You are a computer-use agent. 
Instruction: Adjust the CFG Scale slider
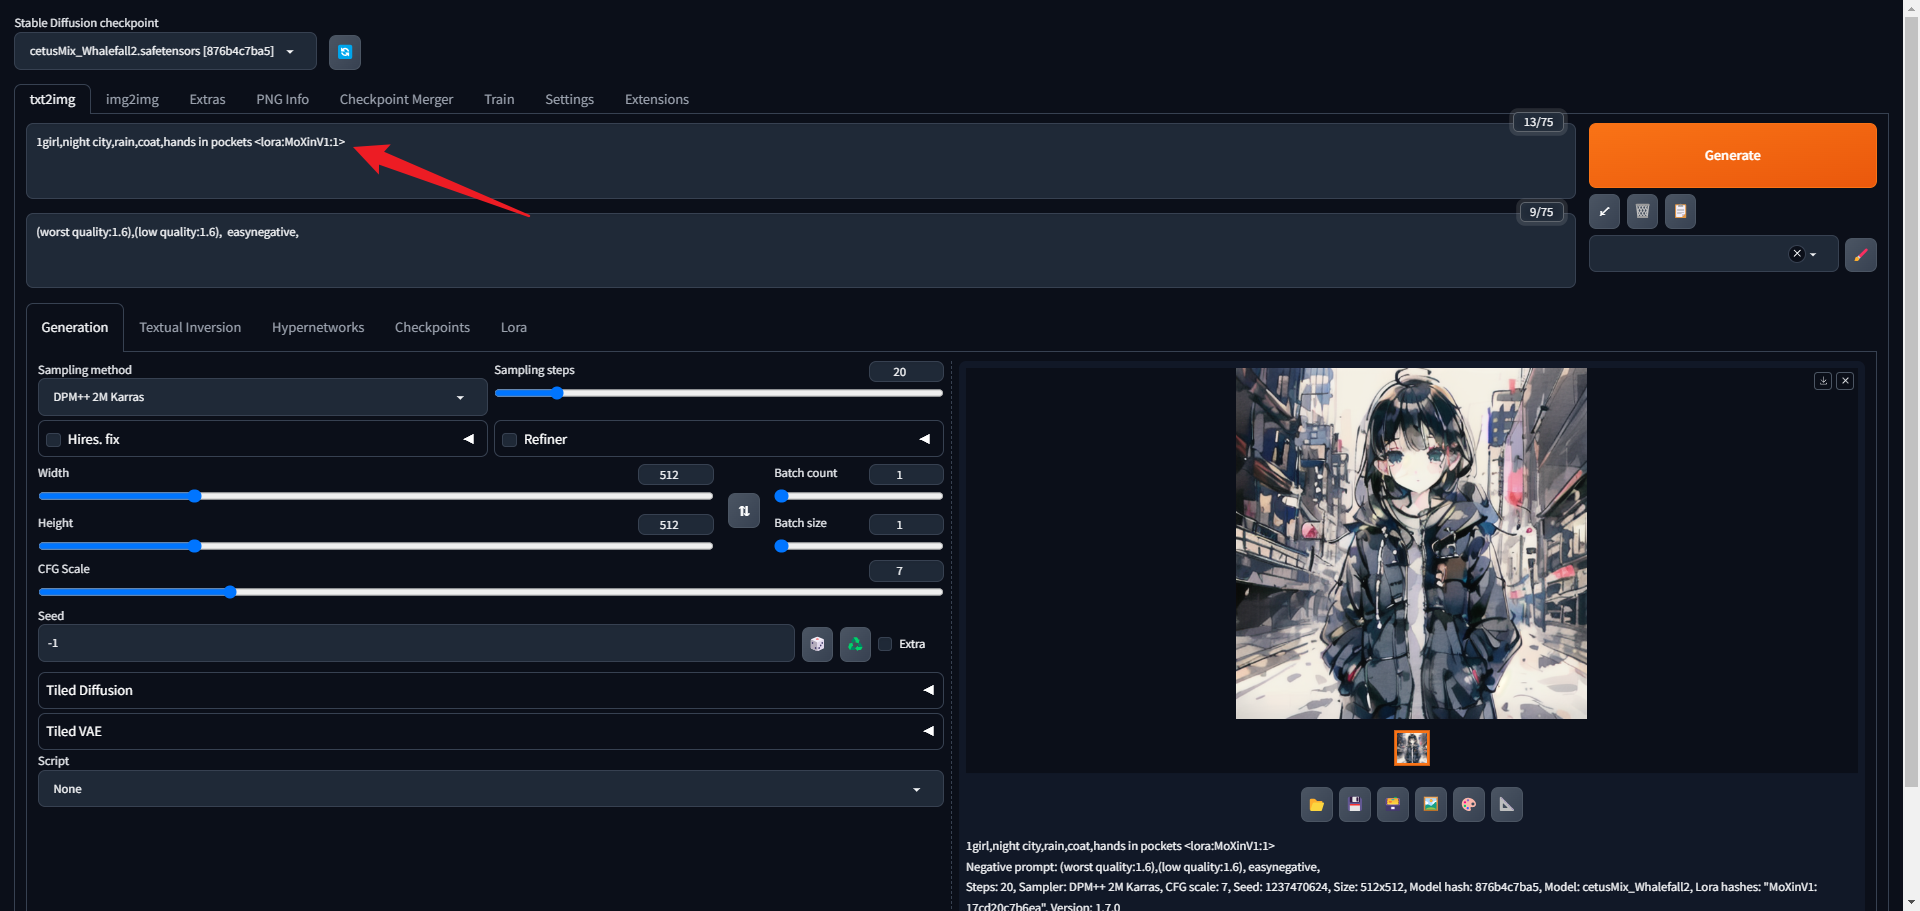pyautogui.click(x=490, y=592)
